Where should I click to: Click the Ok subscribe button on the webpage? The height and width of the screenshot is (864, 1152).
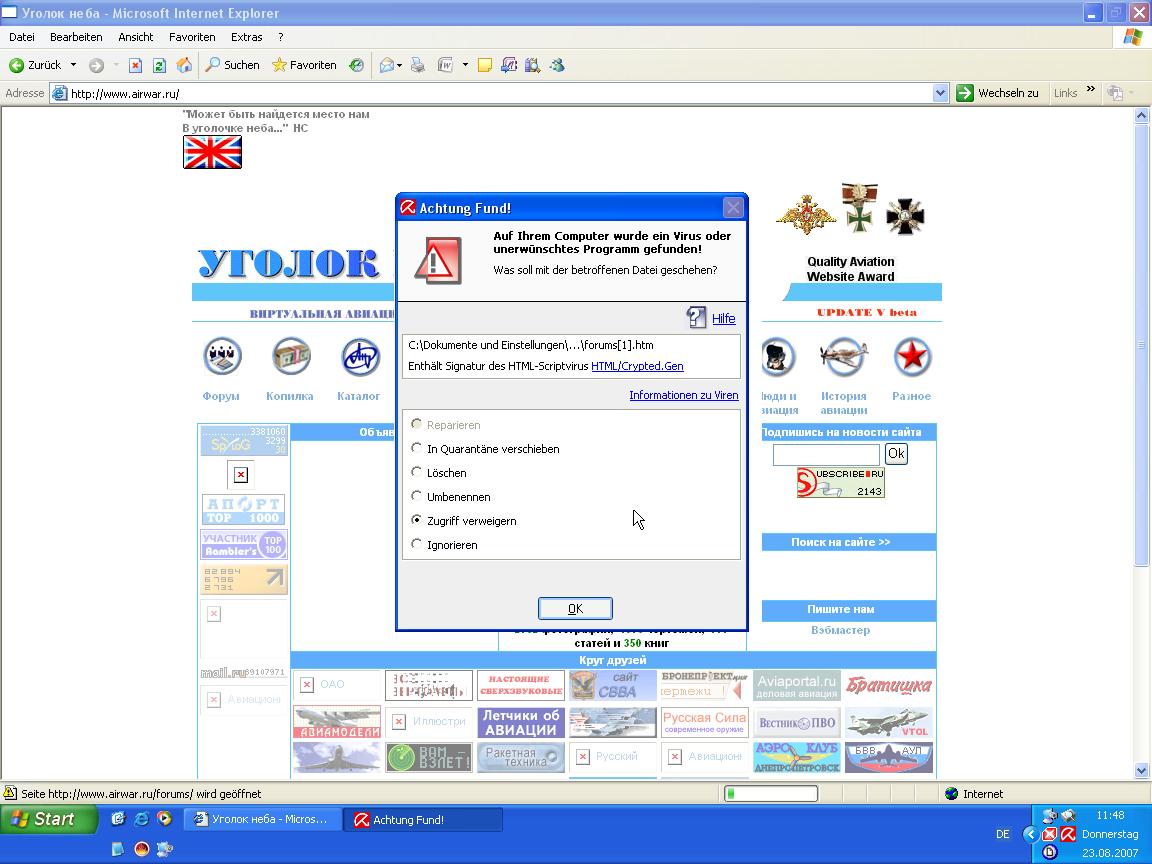click(x=896, y=453)
